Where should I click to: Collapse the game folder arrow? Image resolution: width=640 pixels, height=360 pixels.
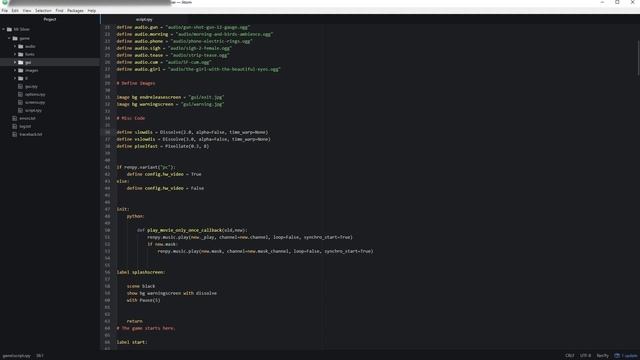click(x=9, y=38)
